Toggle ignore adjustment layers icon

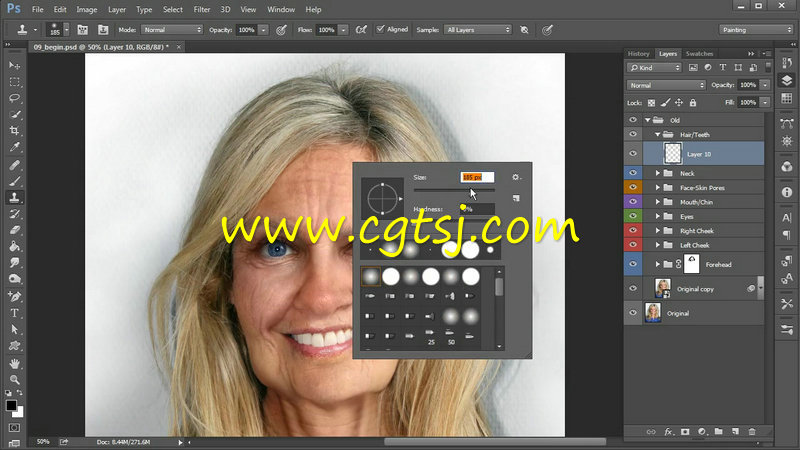[524, 30]
